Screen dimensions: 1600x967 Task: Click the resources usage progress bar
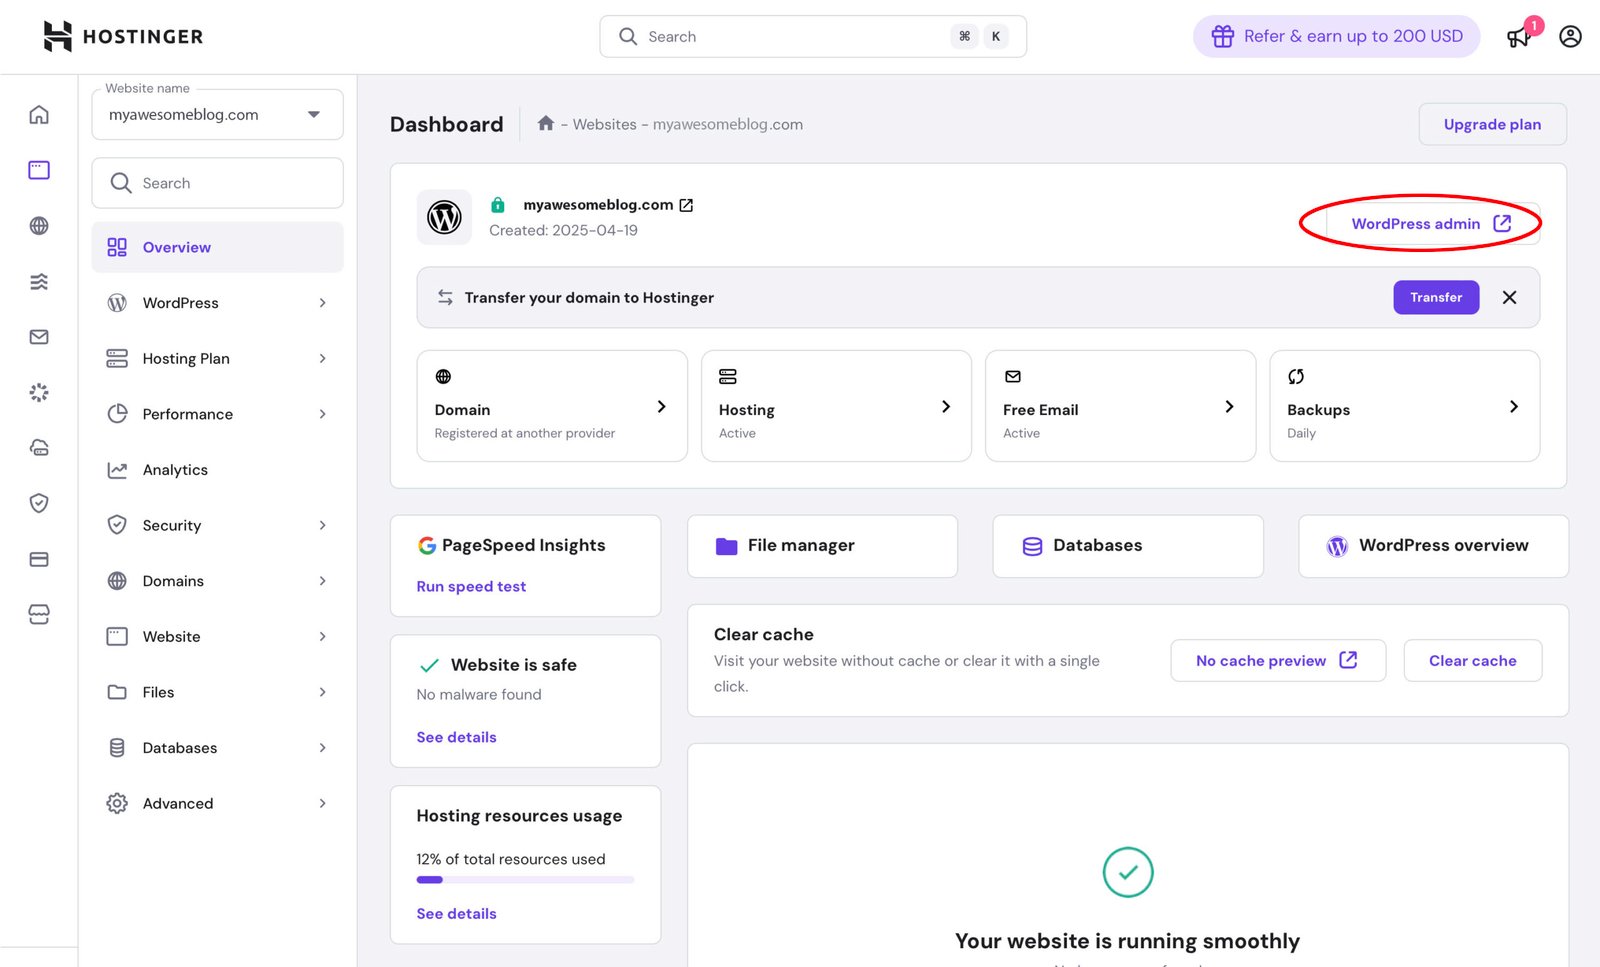click(525, 879)
